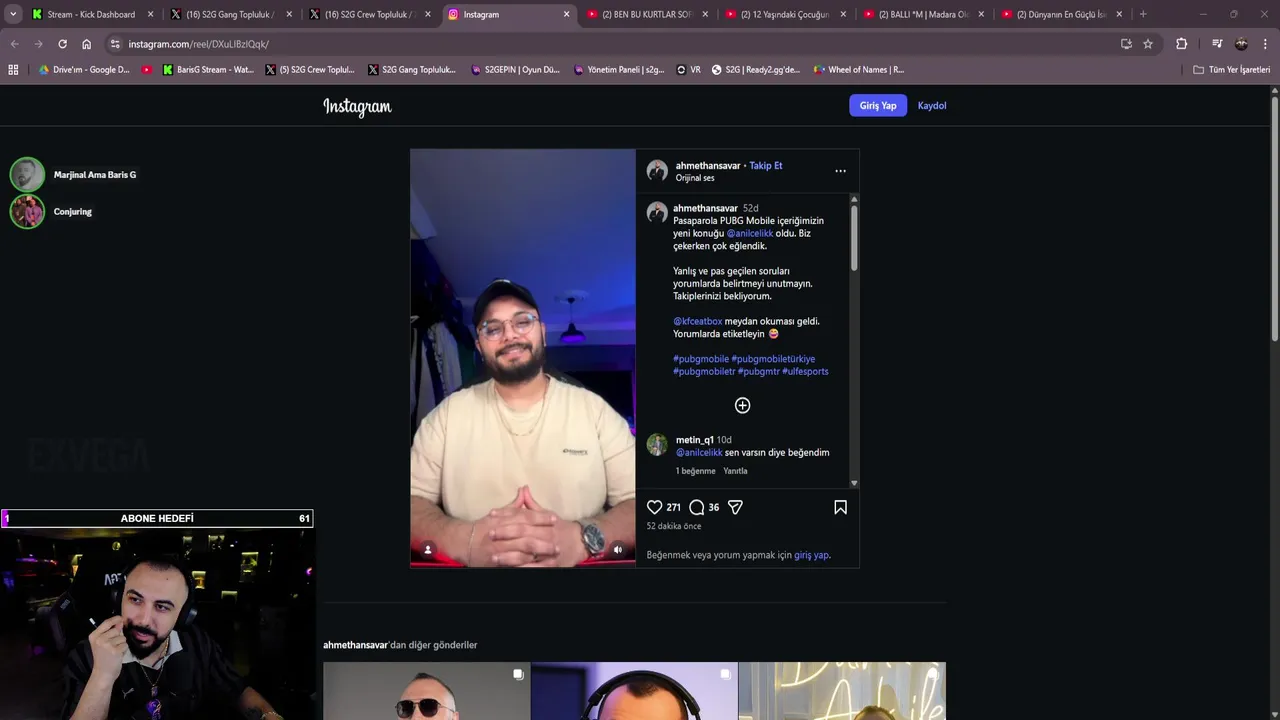Load more comments with plus circle
This screenshot has height=720, width=1280.
coord(742,405)
